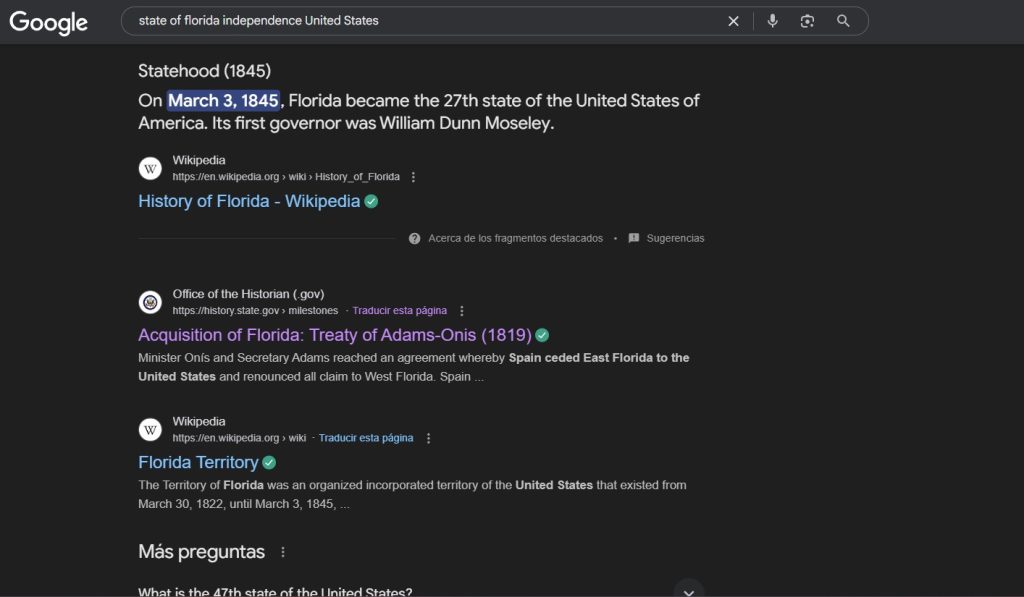Click verified badge beside Florida Territory
This screenshot has width=1024, height=597.
pos(269,462)
